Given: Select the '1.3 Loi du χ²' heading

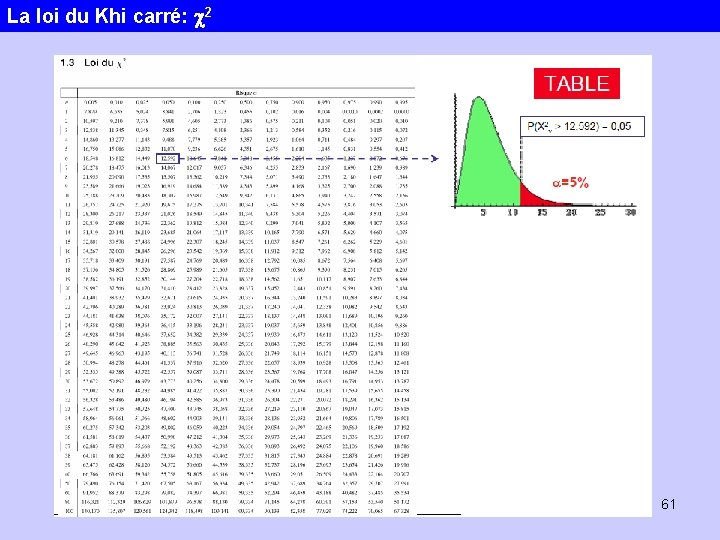Looking at the screenshot, I should pyautogui.click(x=93, y=63).
